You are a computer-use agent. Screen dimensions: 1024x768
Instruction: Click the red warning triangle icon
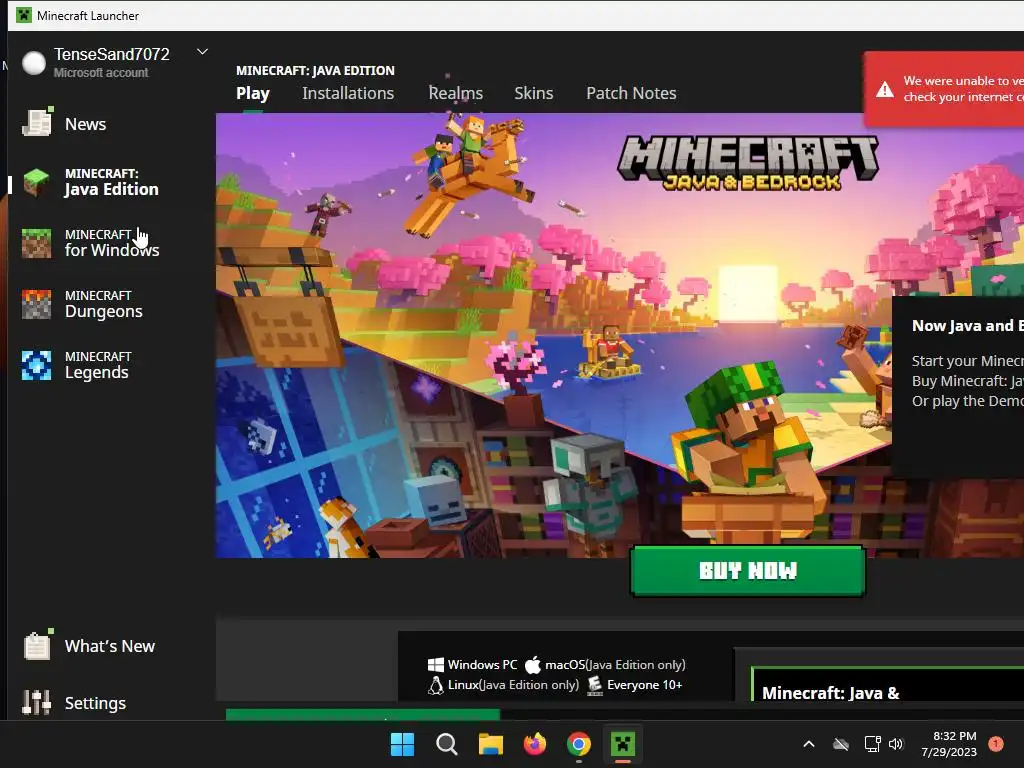pyautogui.click(x=885, y=89)
